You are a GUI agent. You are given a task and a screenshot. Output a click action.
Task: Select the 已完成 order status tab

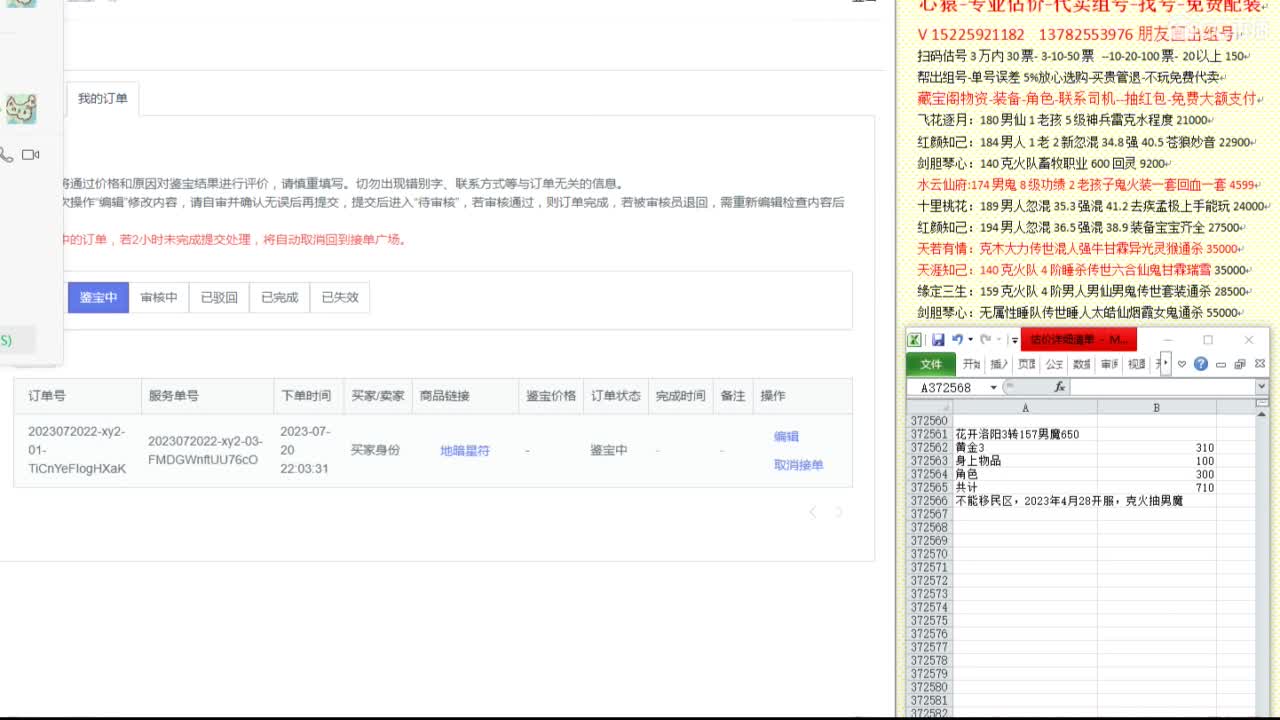coord(279,297)
